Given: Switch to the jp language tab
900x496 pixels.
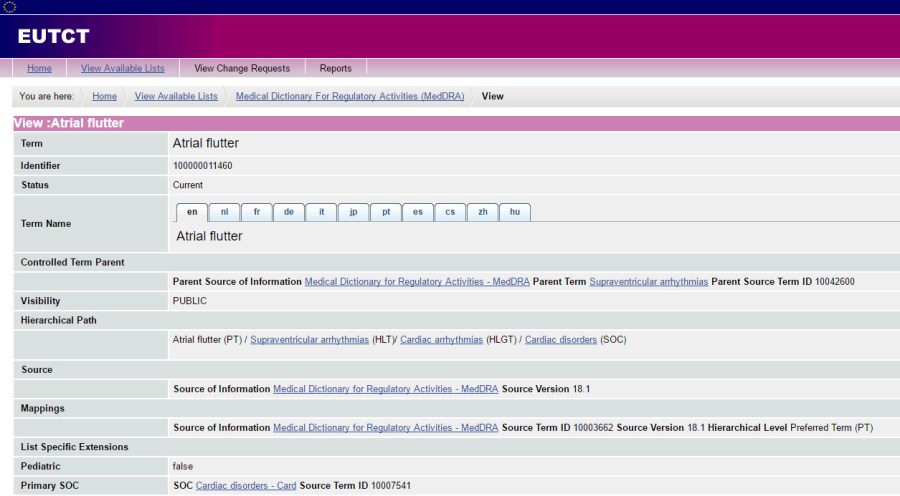Looking at the screenshot, I should [x=353, y=212].
